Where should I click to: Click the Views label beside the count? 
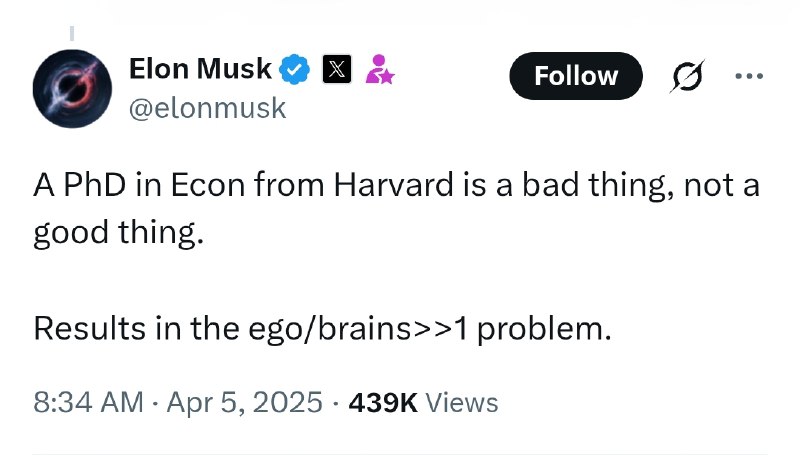pyautogui.click(x=462, y=402)
